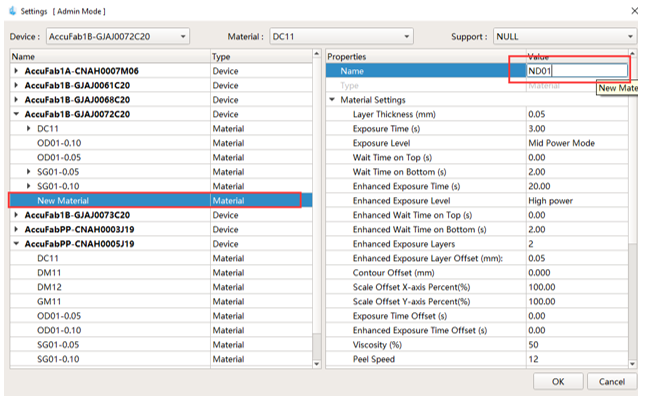
Task: Open the Material dropdown showing DC11
Action: pyautogui.click(x=341, y=36)
